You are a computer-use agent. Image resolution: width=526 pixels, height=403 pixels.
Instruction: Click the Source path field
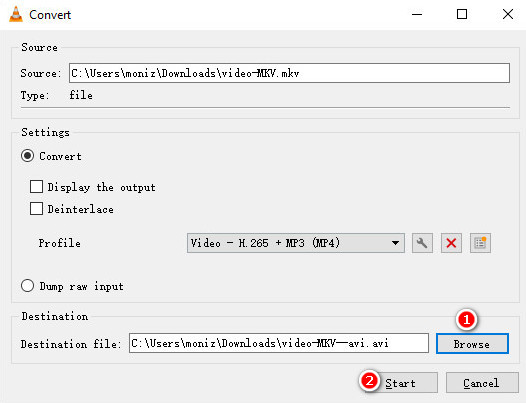click(289, 73)
